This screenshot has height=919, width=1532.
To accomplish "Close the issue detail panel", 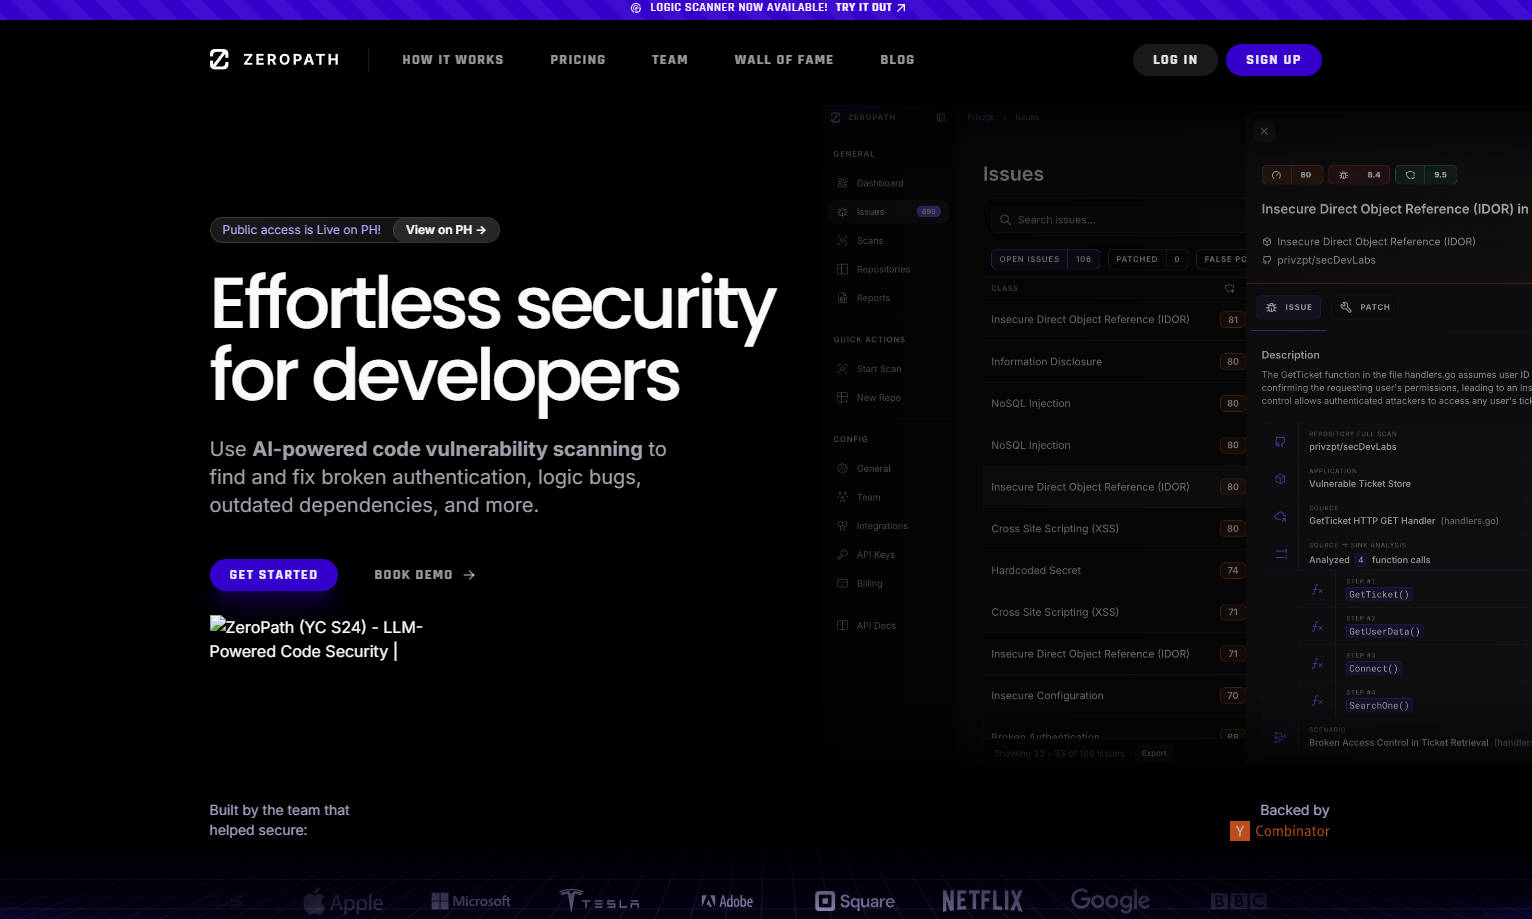I will tap(1264, 131).
